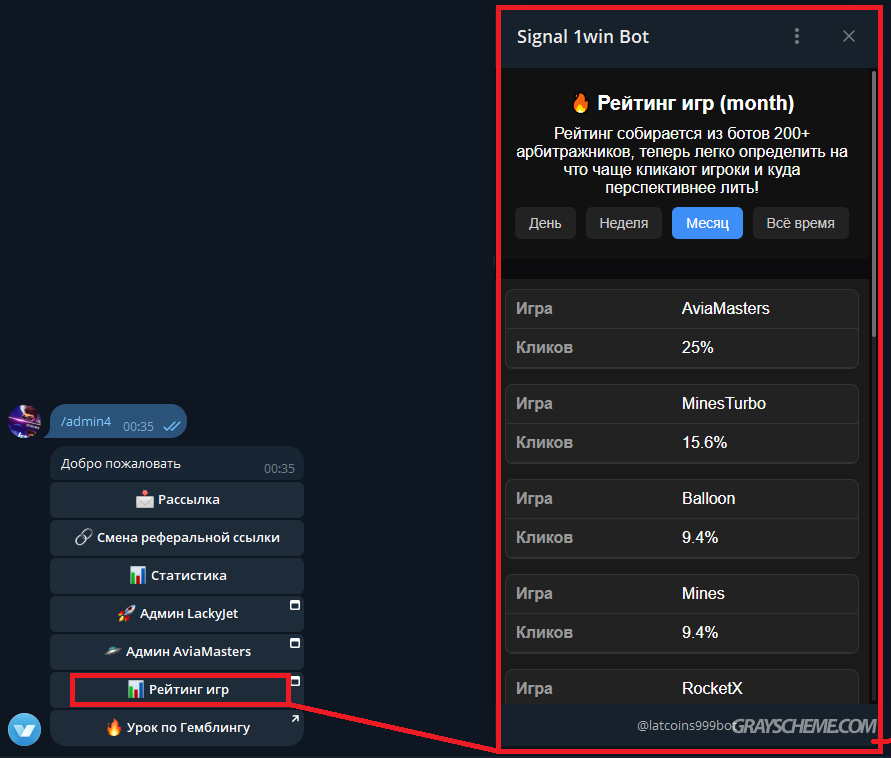Screen dimensions: 891x758
Task: Click the fire icon in Рейтинг игр heading
Action: (x=580, y=103)
